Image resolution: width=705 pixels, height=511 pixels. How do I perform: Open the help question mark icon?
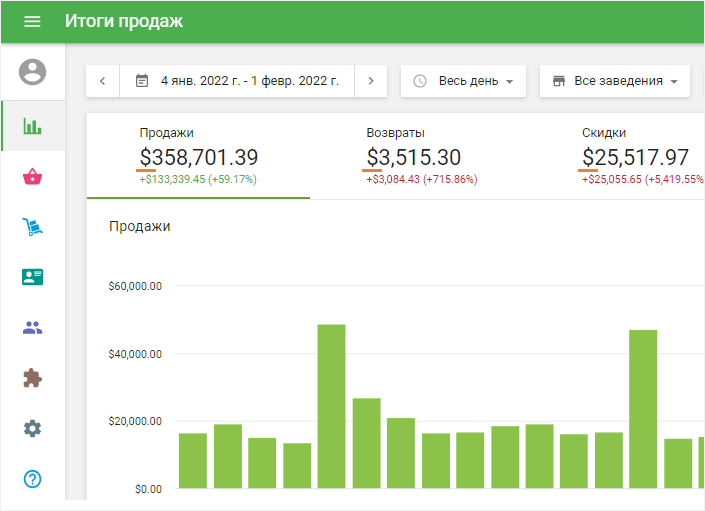[x=33, y=478]
